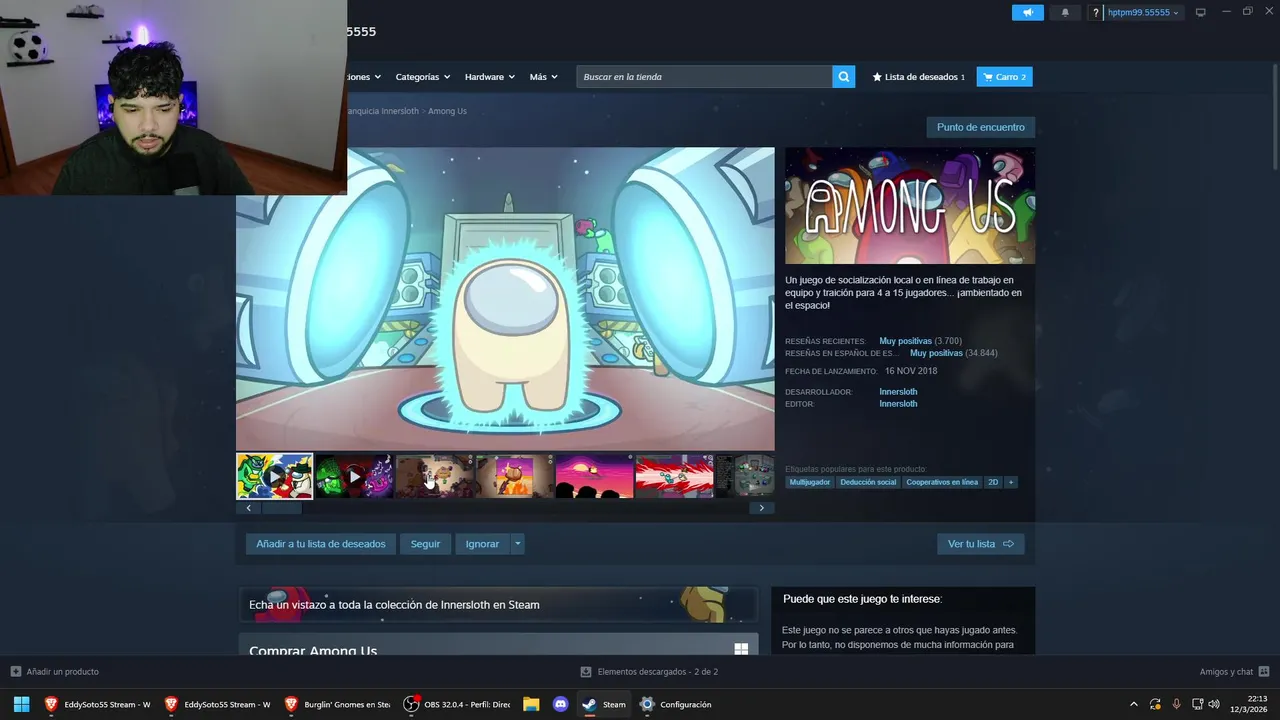Viewport: 1280px width, 720px height.
Task: Click the store search magnifier button
Action: coord(844,77)
